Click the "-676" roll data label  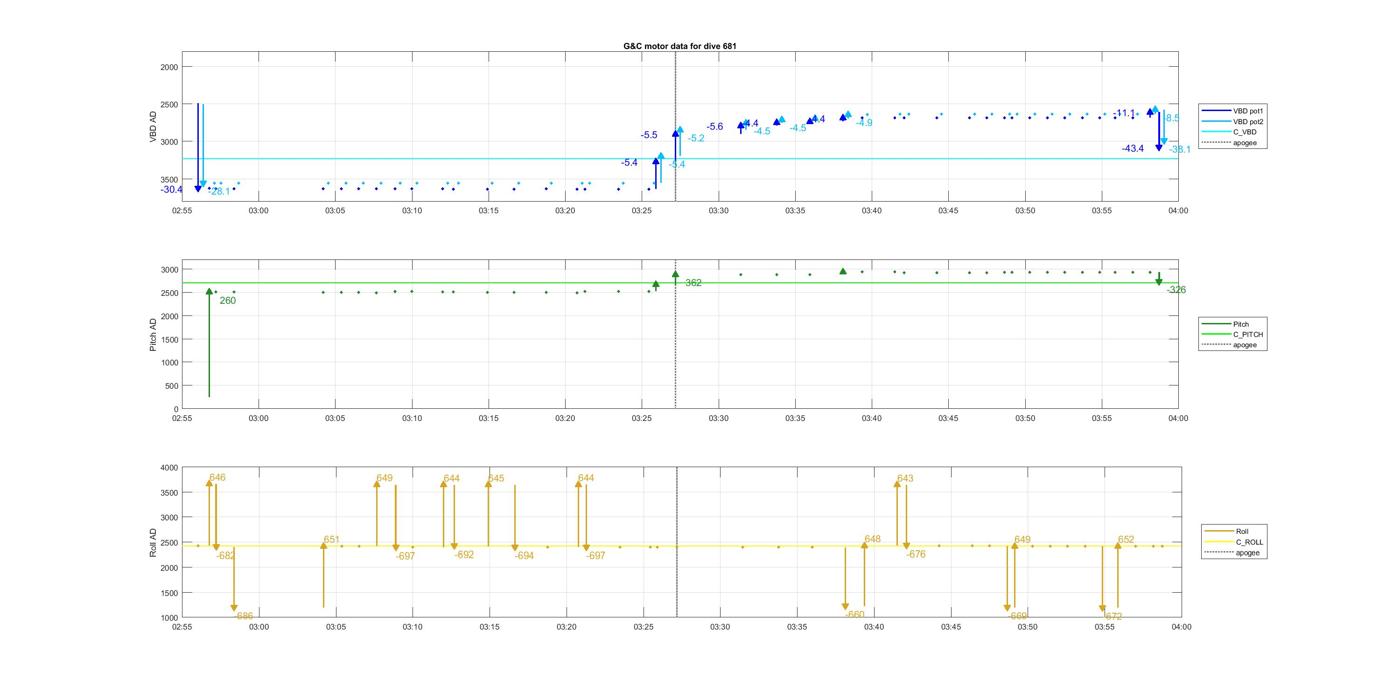916,555
